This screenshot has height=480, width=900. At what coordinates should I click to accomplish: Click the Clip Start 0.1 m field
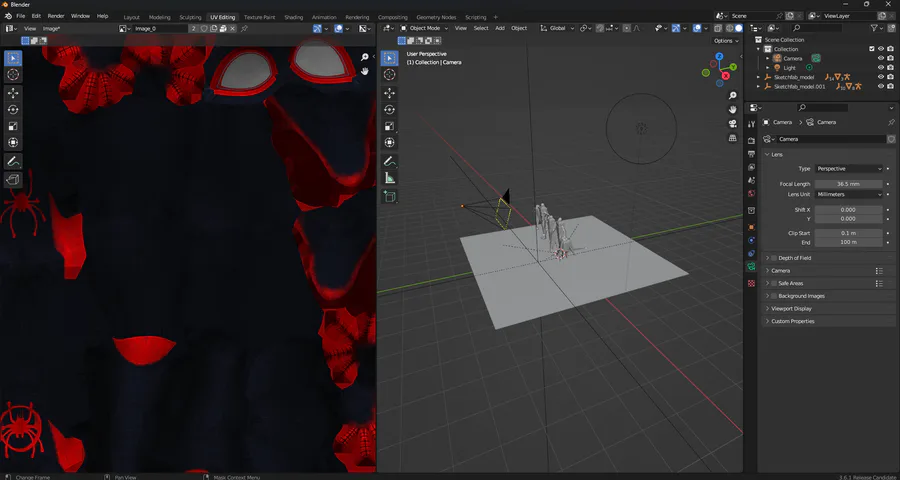[848, 234]
